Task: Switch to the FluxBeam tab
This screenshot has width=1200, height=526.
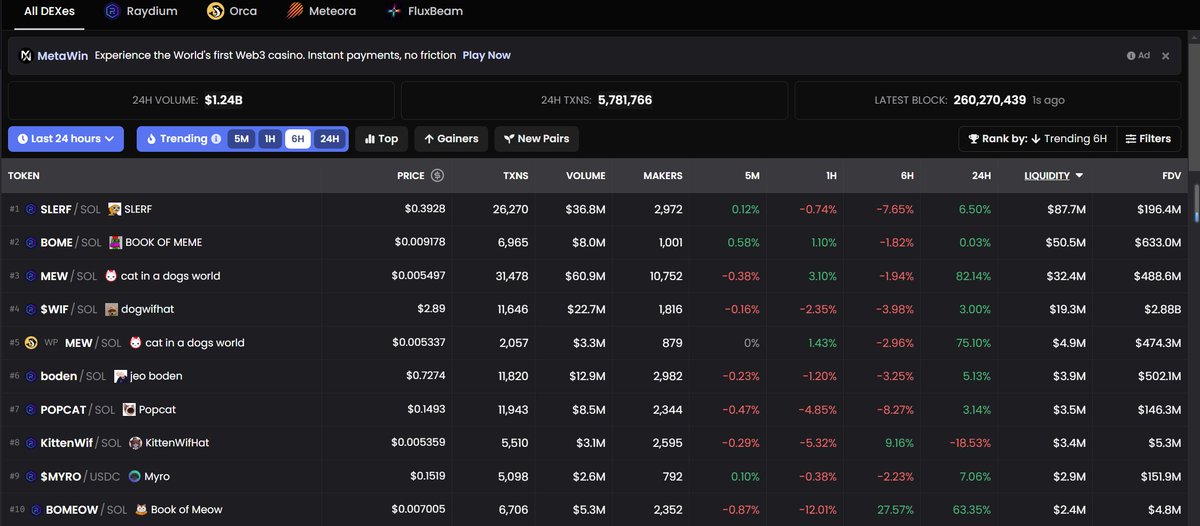Action: click(424, 12)
